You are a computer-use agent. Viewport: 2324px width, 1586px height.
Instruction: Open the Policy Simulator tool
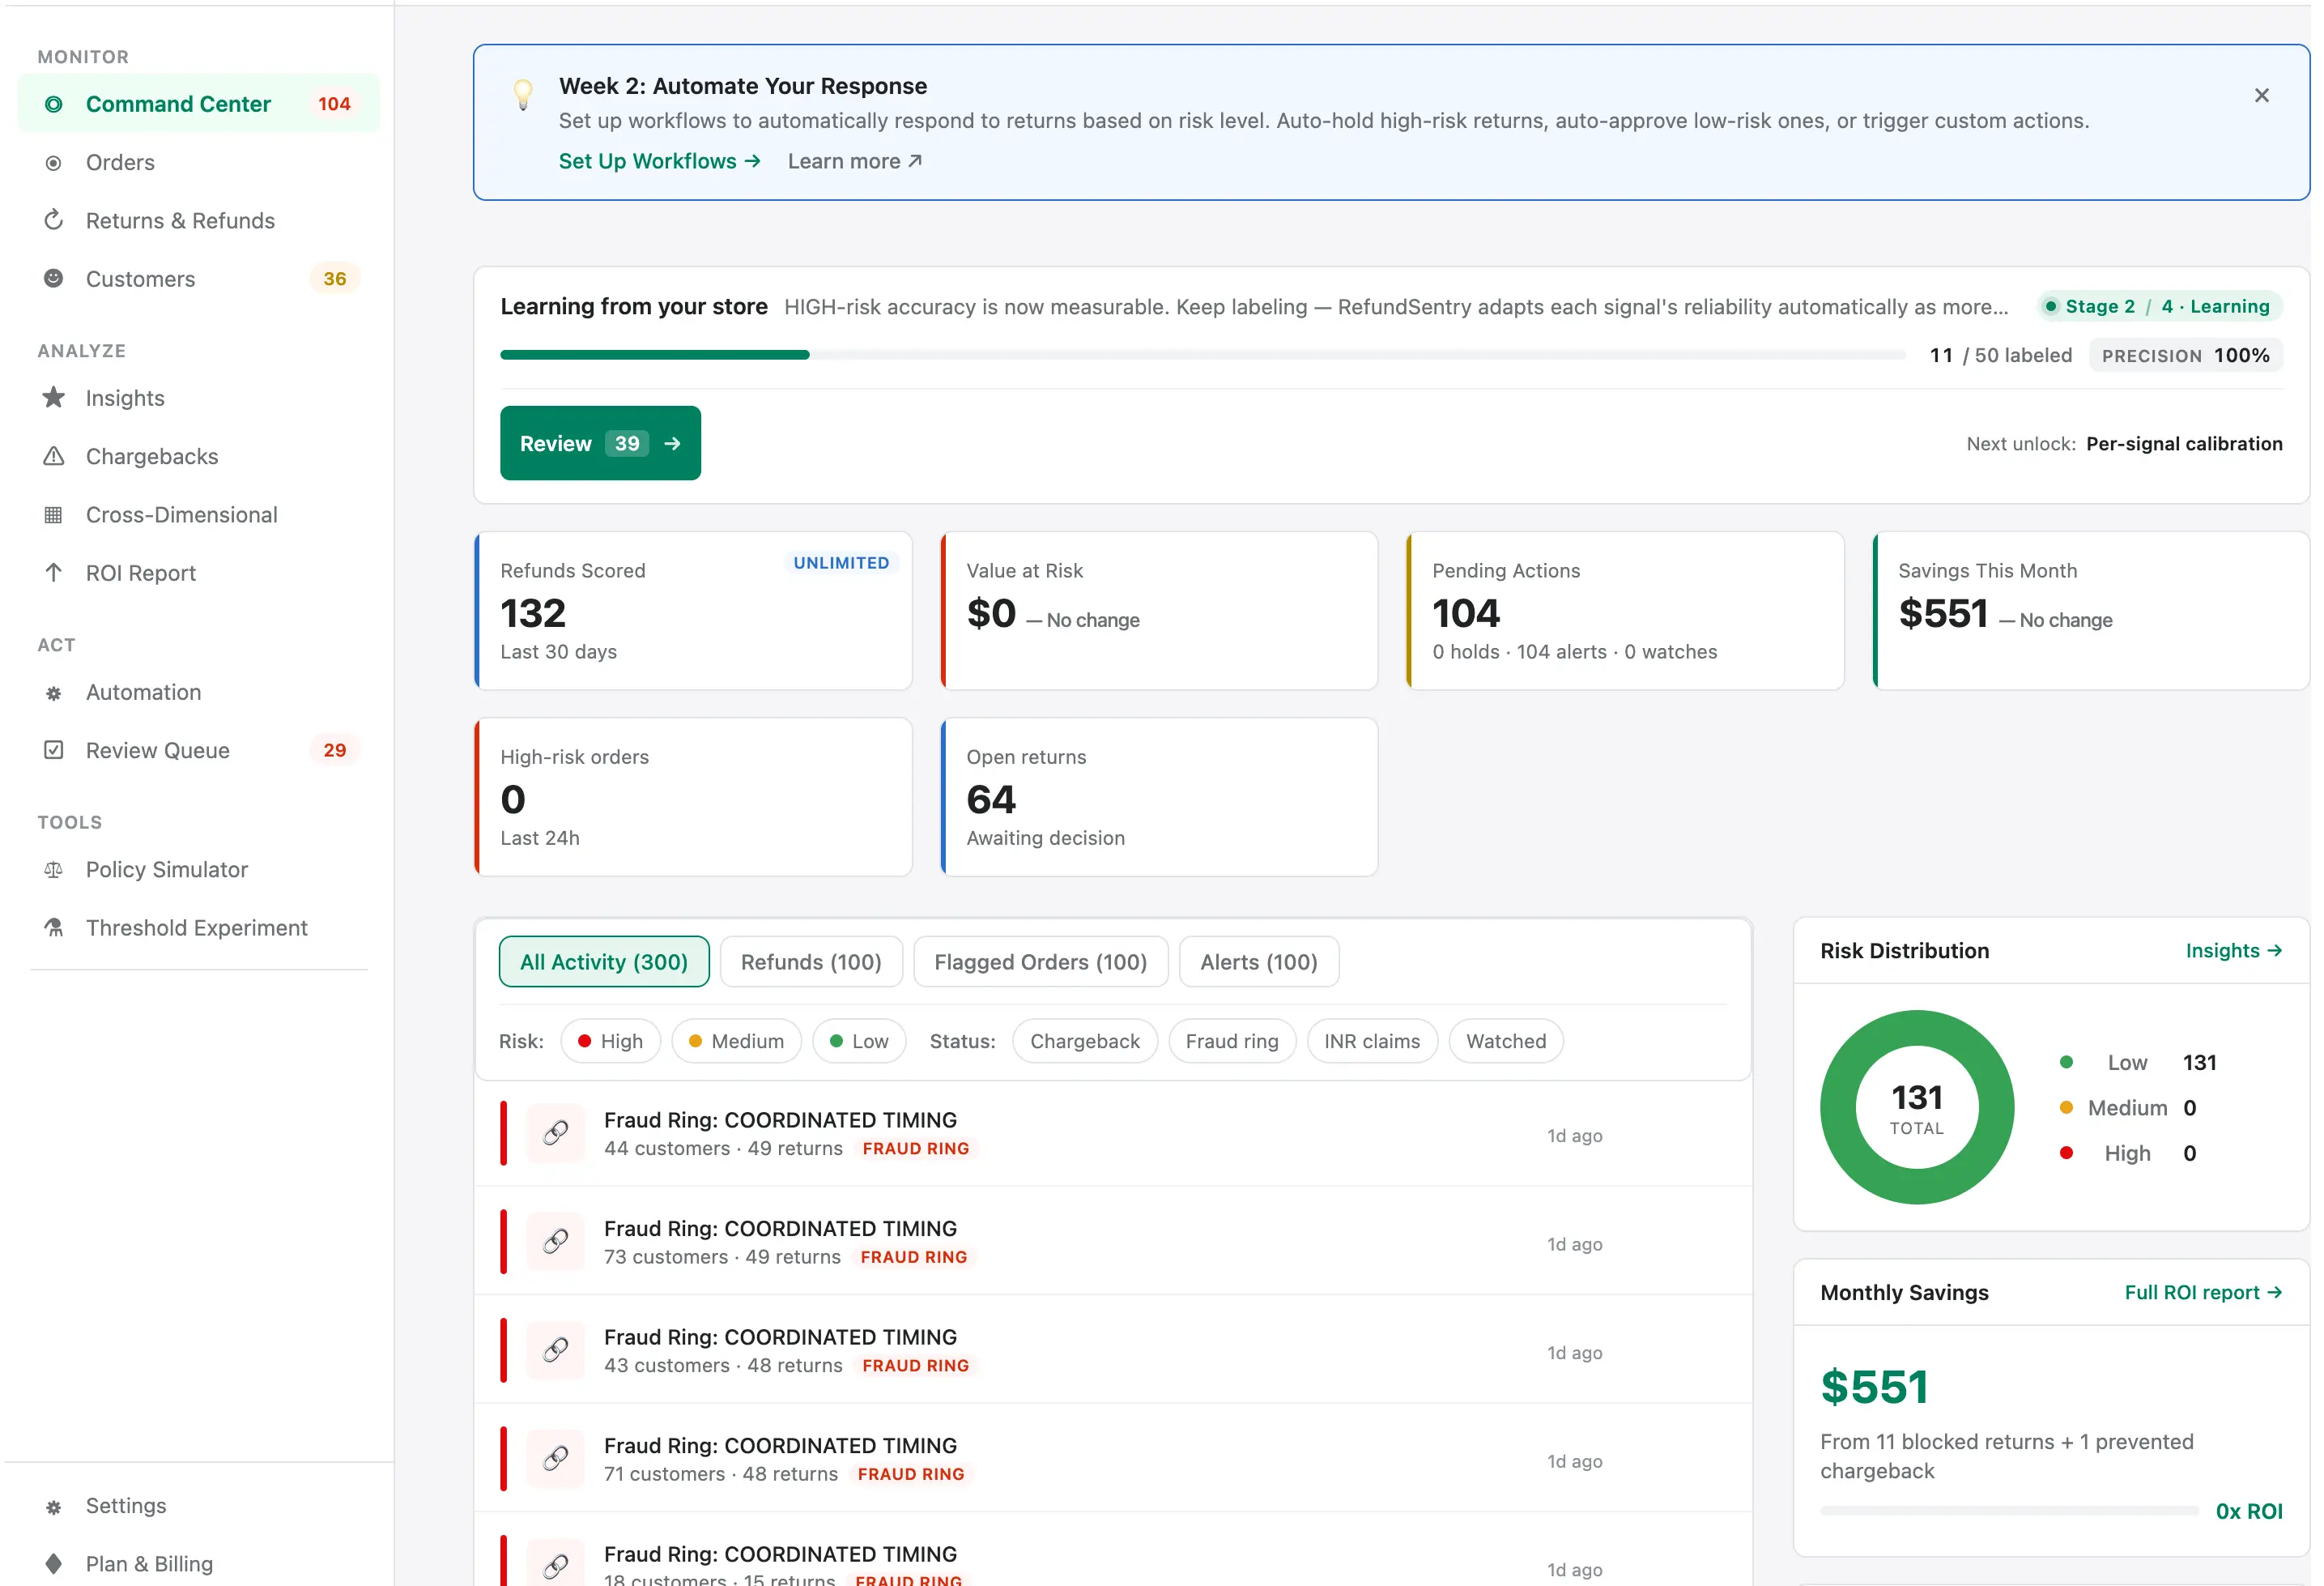tap(199, 870)
